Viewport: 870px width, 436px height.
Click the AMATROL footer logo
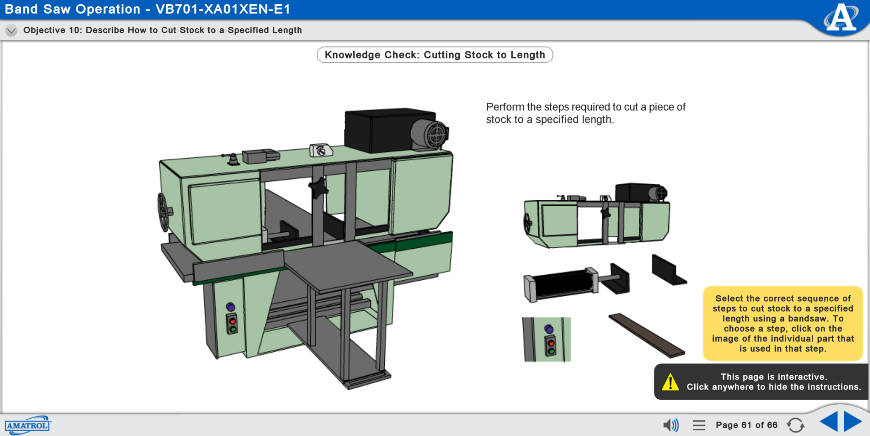tap(28, 425)
